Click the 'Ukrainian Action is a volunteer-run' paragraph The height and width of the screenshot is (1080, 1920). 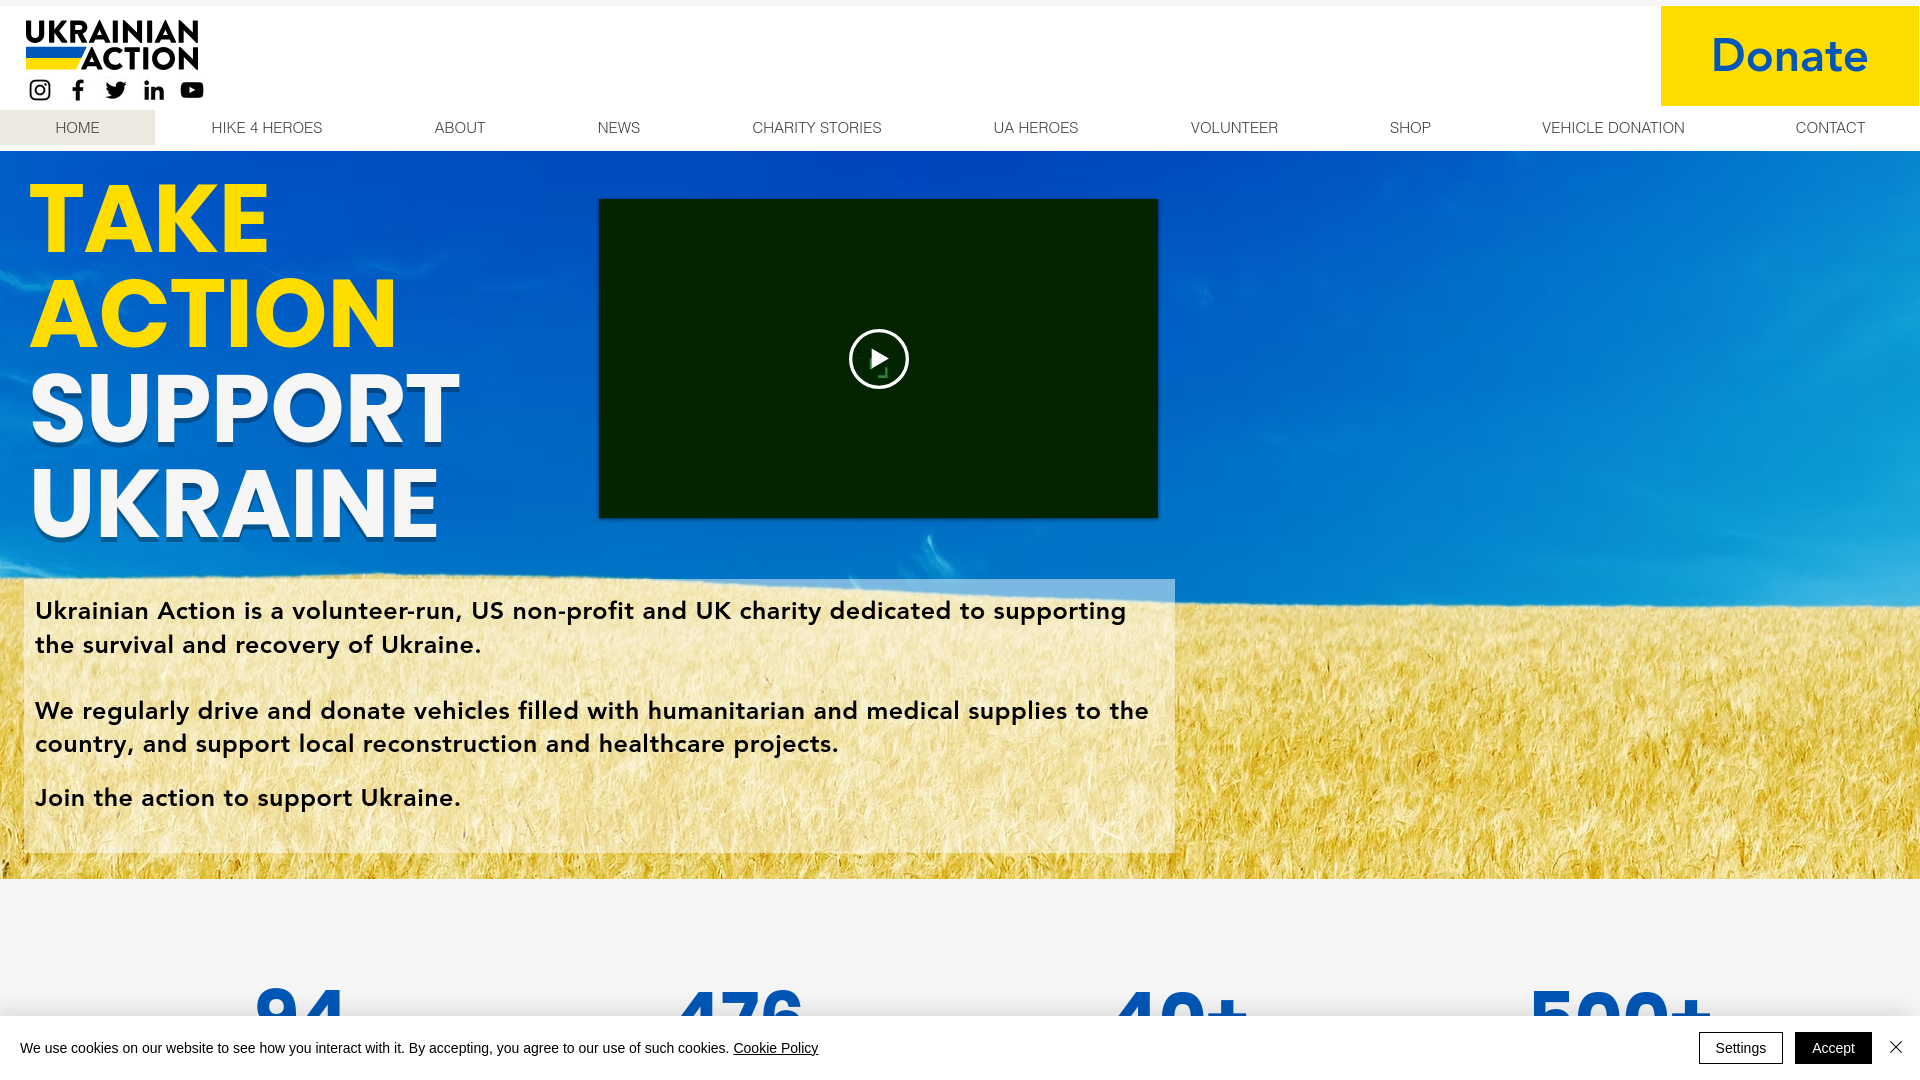click(x=580, y=628)
